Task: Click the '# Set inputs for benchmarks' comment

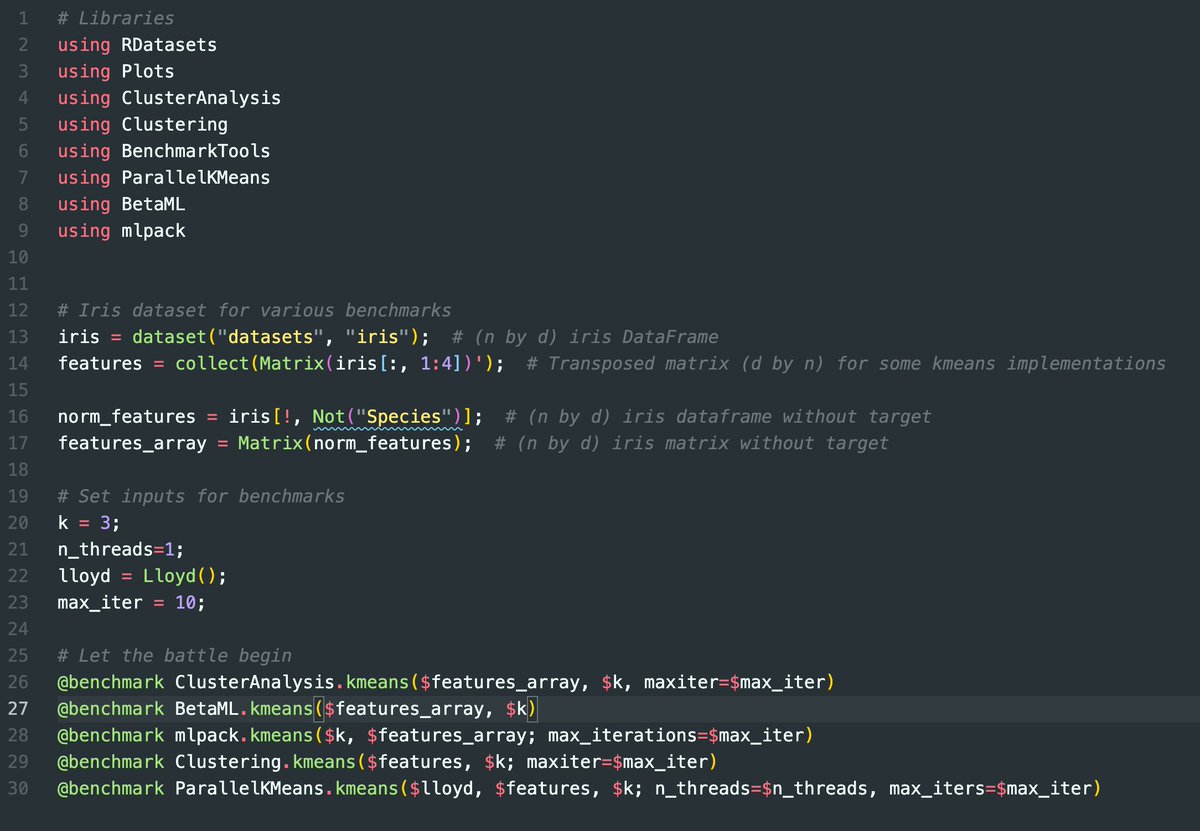Action: (x=201, y=496)
